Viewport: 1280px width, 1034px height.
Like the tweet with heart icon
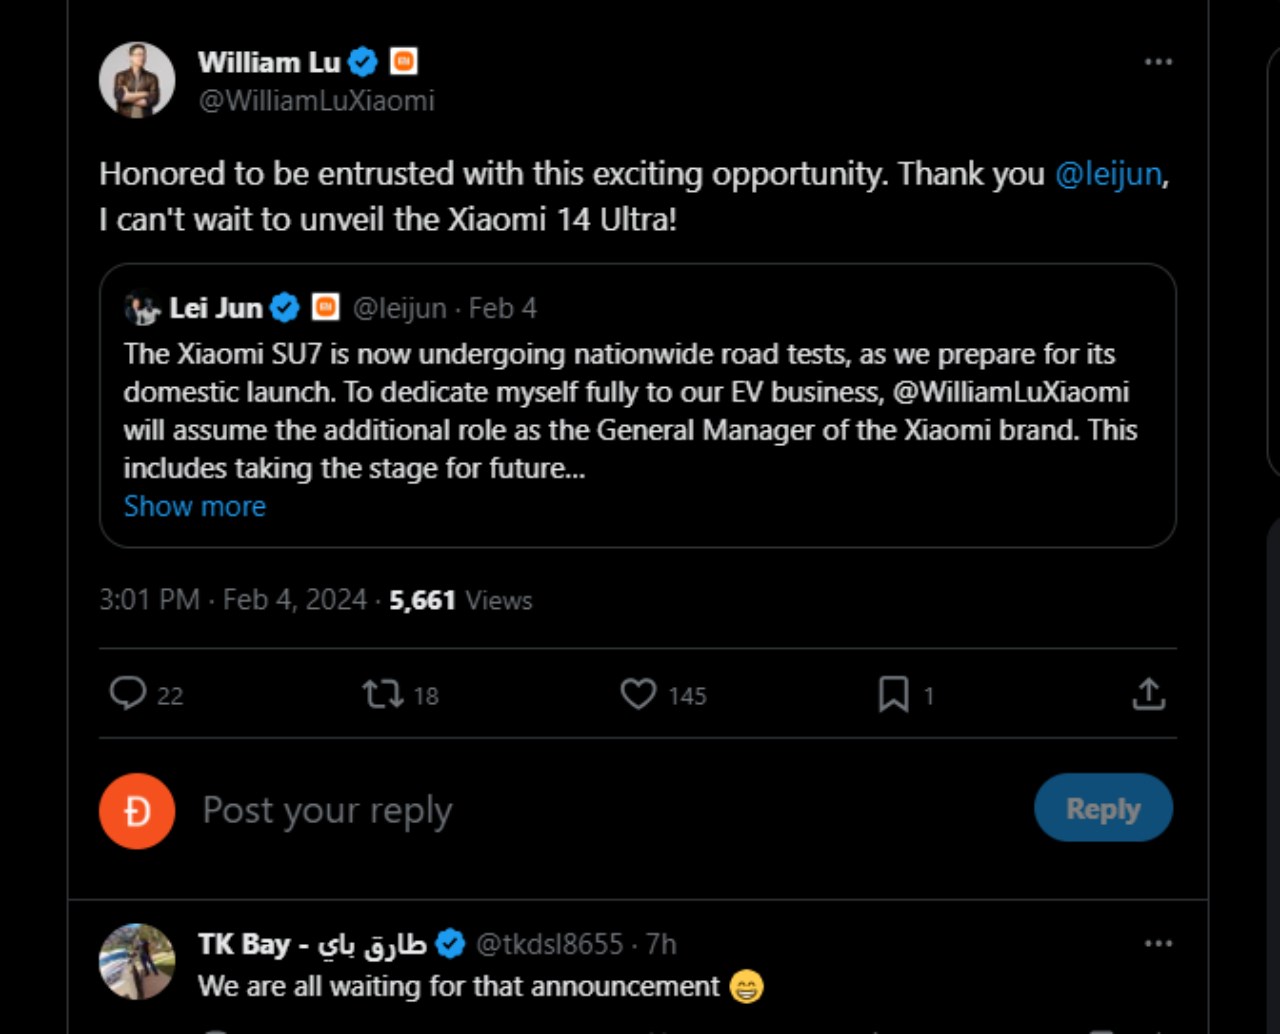[638, 694]
